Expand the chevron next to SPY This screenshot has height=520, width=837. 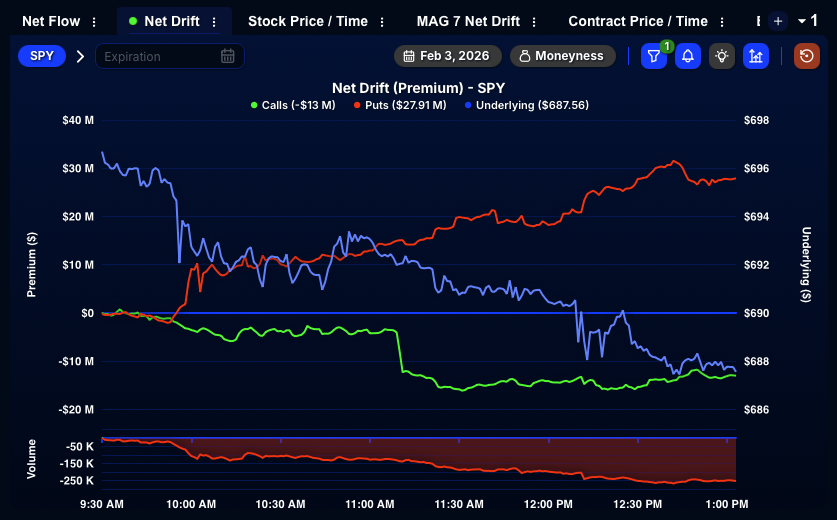[80, 56]
